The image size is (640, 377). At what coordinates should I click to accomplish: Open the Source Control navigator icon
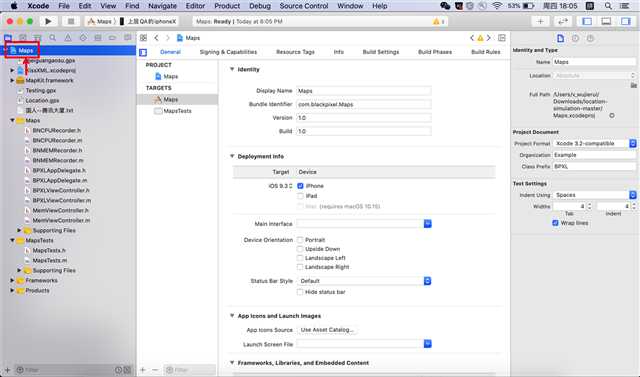[x=23, y=38]
